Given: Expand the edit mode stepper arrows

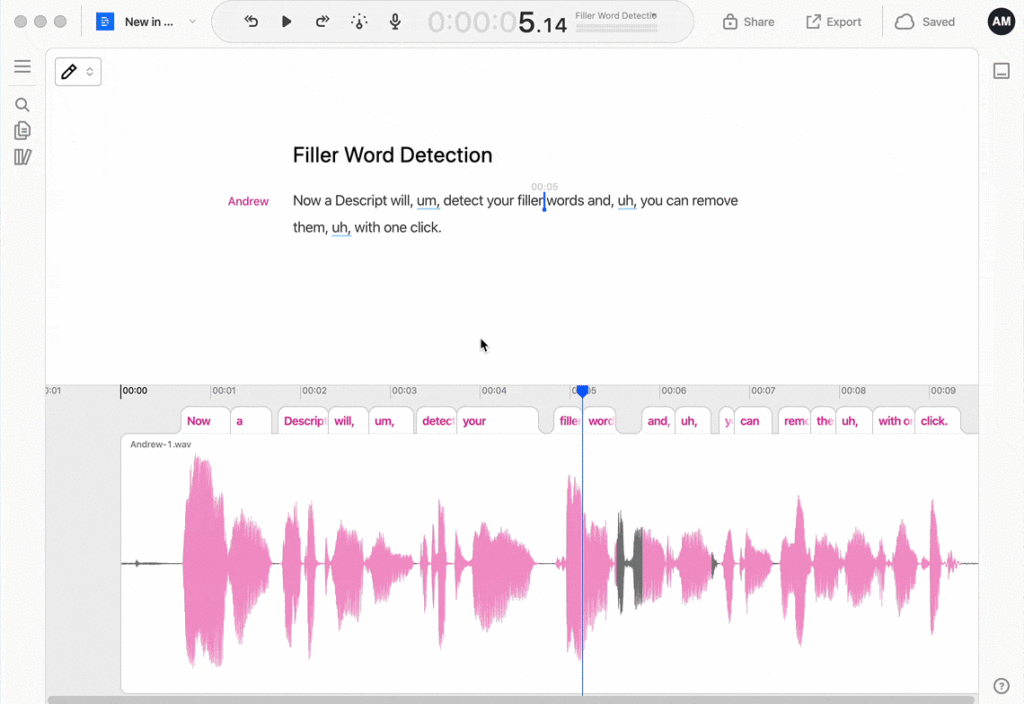Looking at the screenshot, I should (x=90, y=71).
